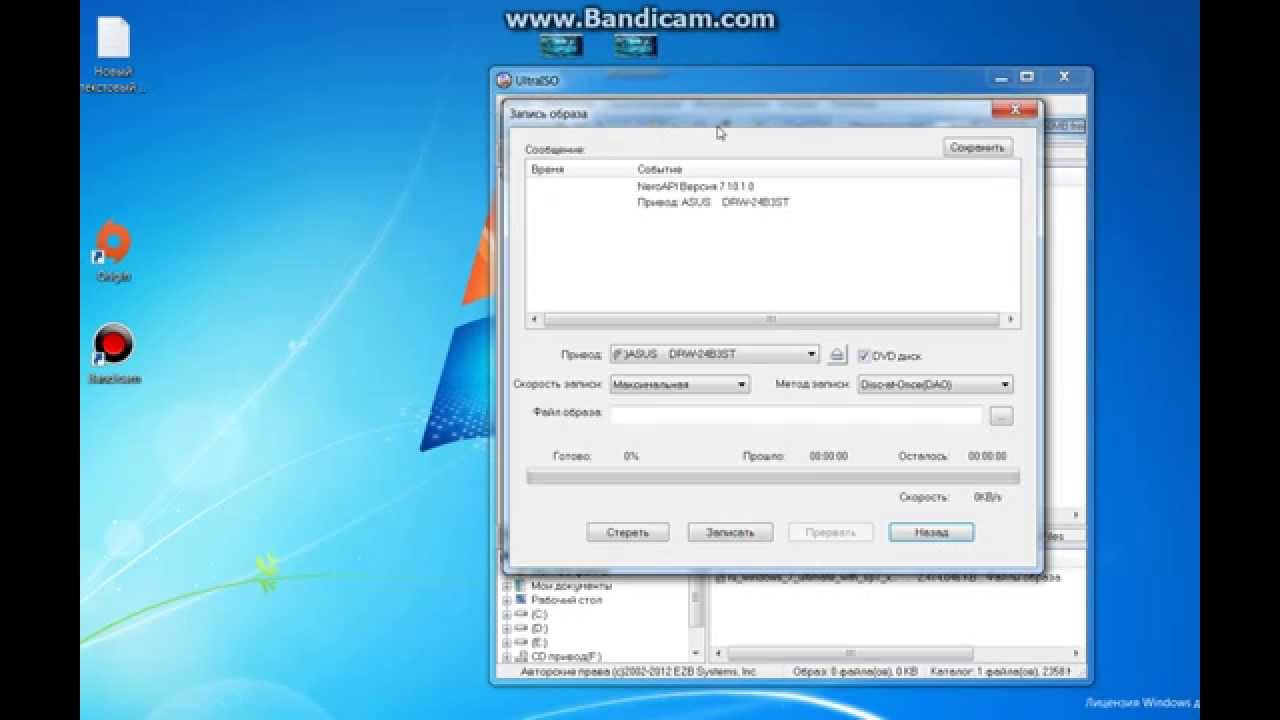Click the UltraISO logo in title bar

click(504, 79)
